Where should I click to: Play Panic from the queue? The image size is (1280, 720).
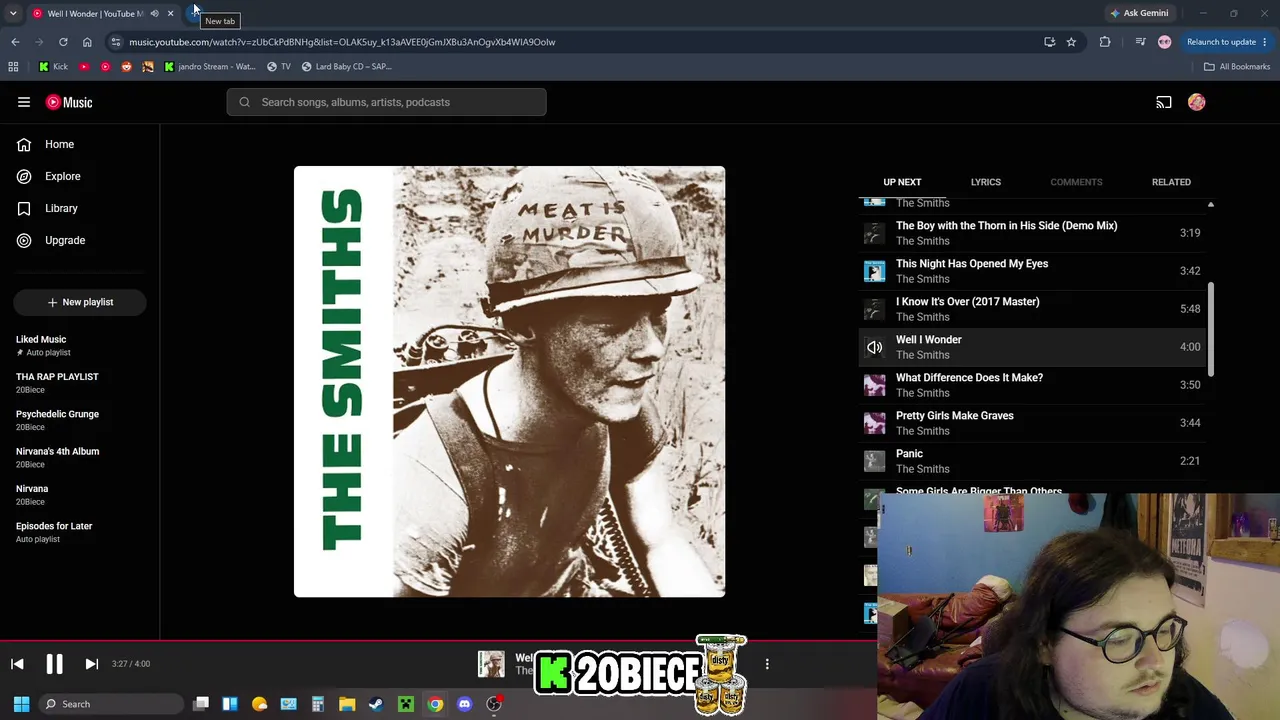tap(1032, 461)
